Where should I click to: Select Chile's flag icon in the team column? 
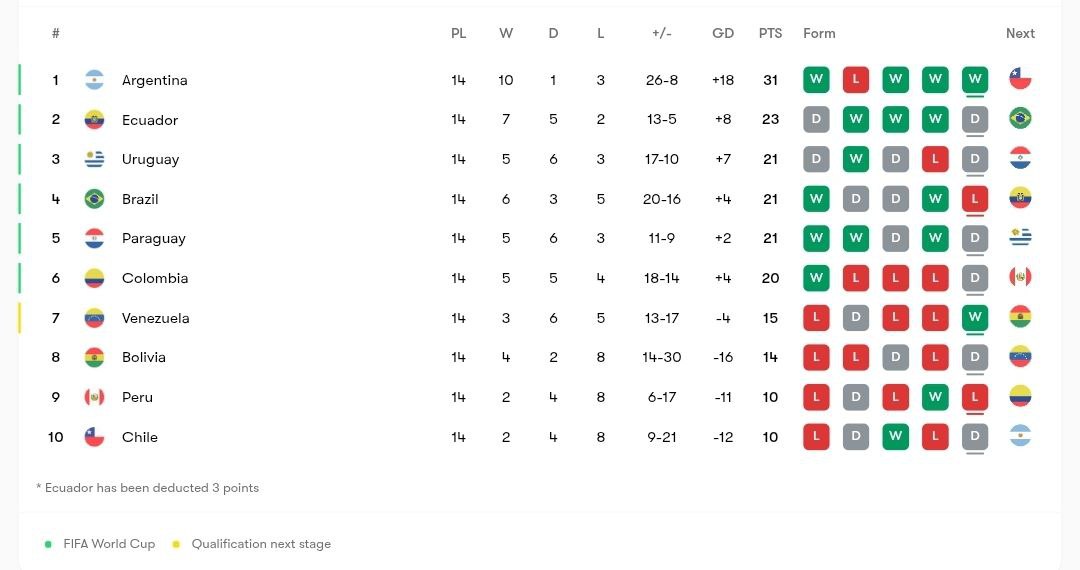[94, 436]
